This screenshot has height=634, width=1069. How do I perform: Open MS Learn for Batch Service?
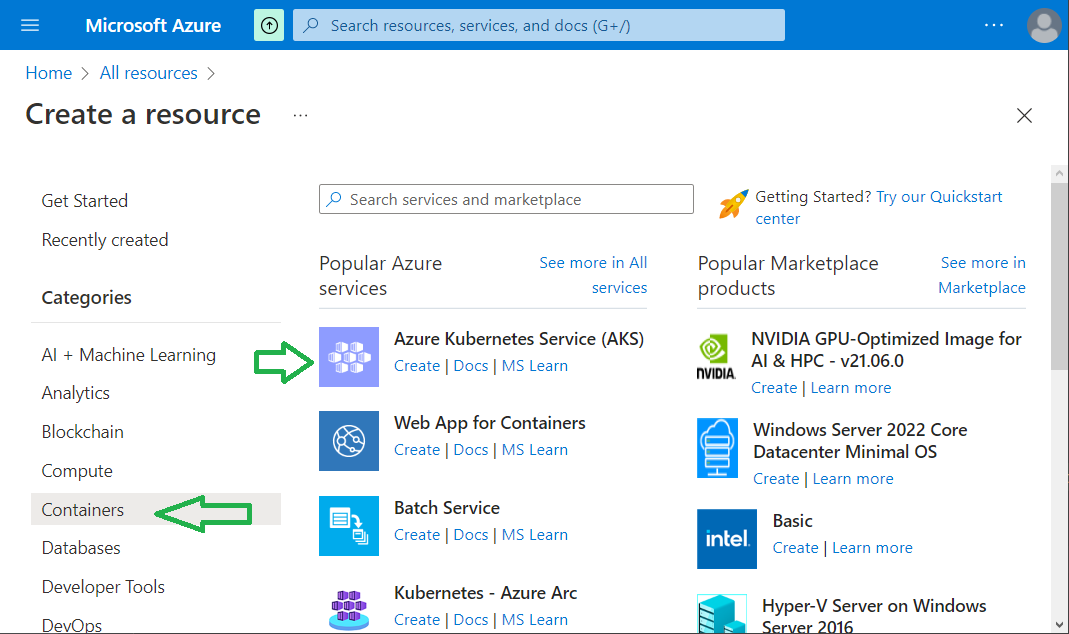(x=534, y=535)
